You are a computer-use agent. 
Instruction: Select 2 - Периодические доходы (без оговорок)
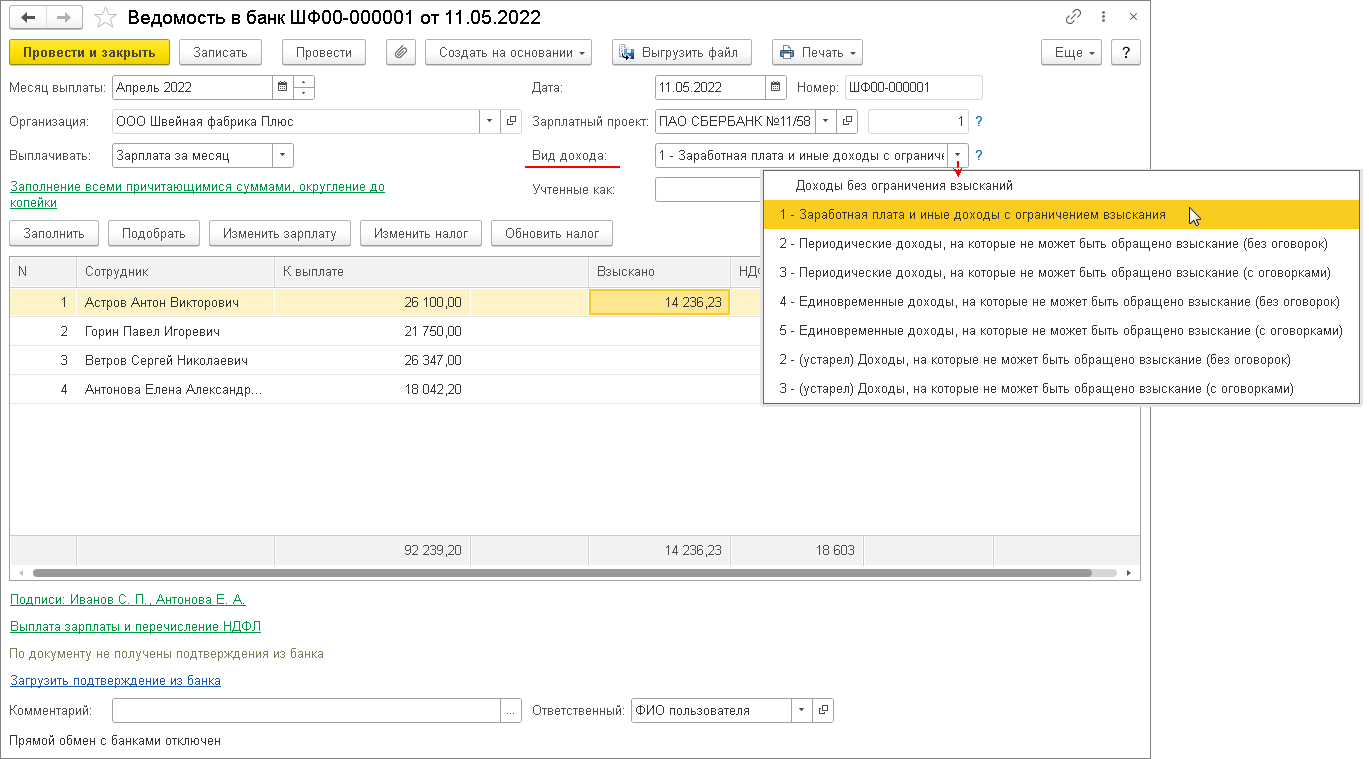click(x=1061, y=244)
